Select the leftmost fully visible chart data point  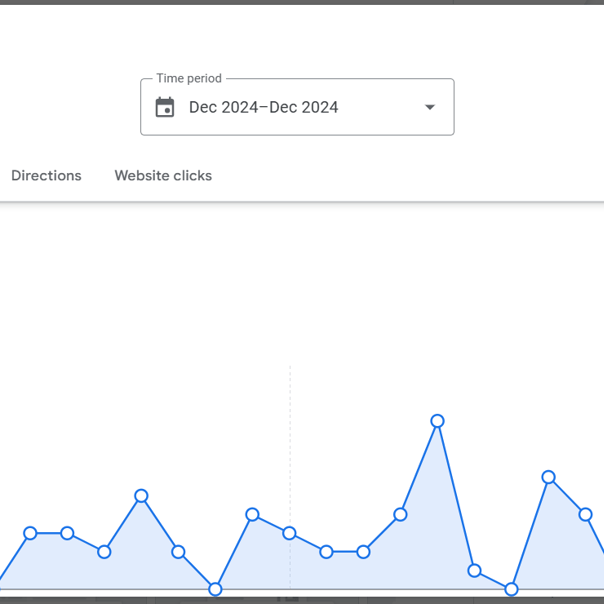(x=30, y=533)
